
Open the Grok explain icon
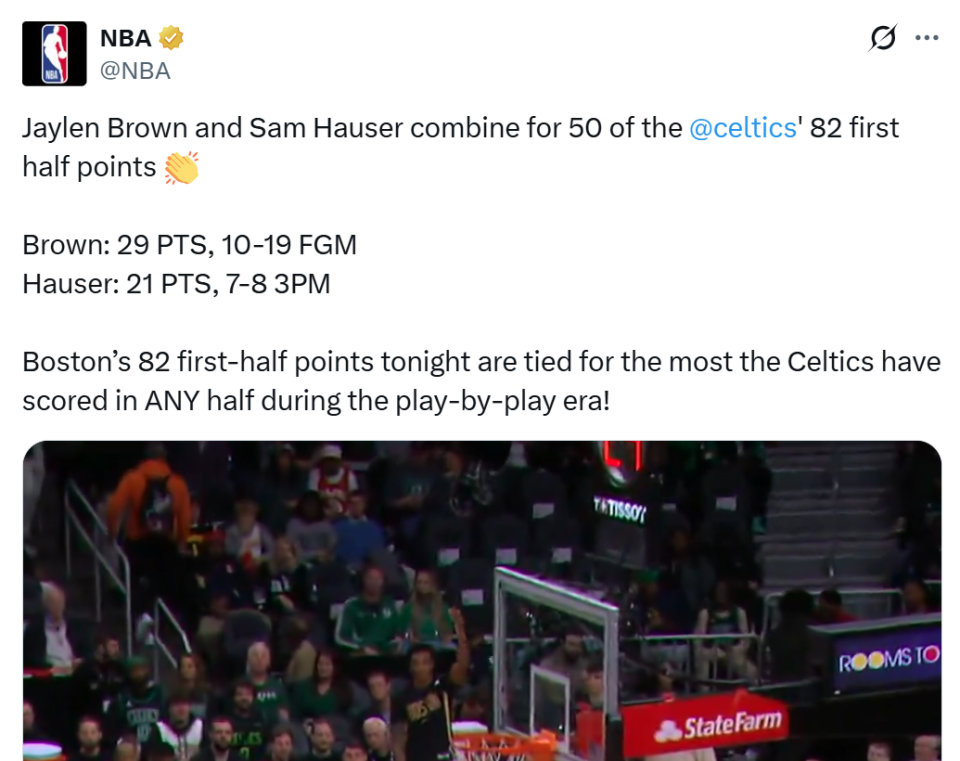882,39
